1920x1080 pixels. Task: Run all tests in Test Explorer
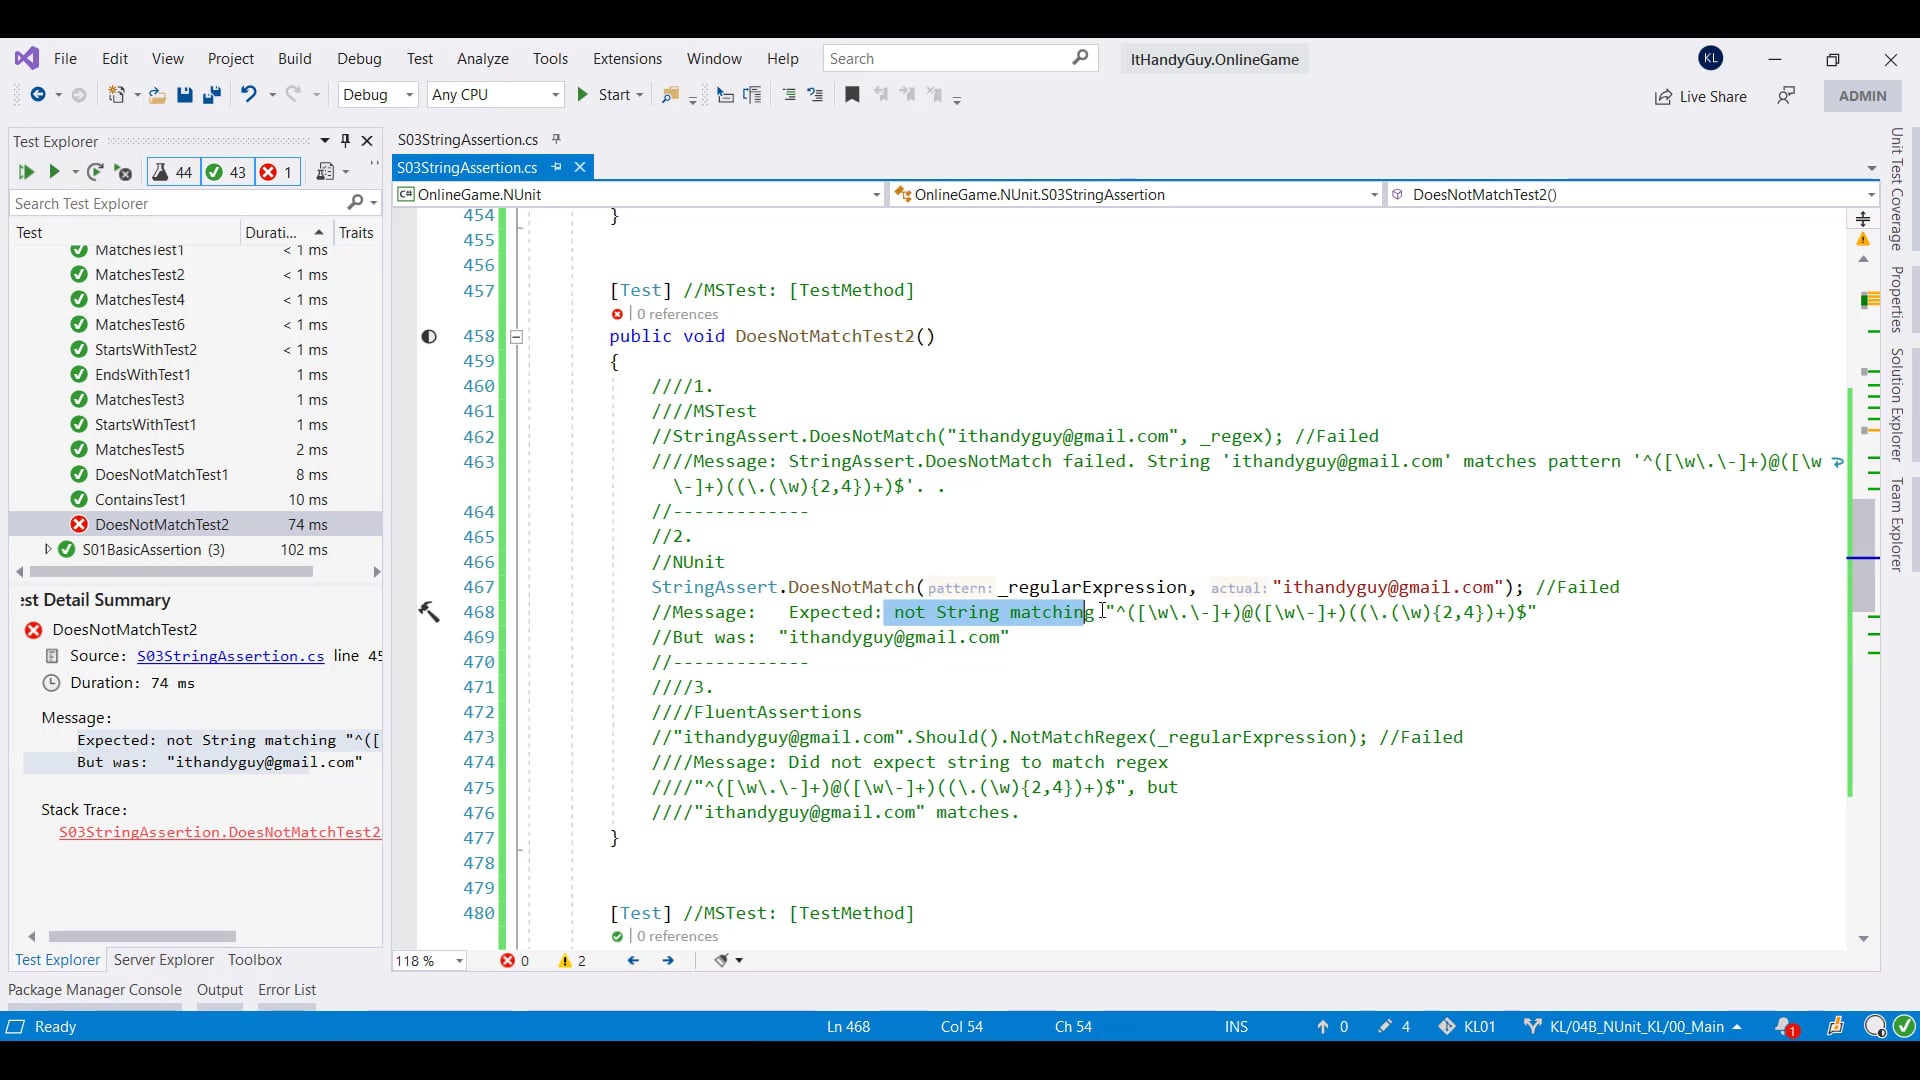point(25,172)
